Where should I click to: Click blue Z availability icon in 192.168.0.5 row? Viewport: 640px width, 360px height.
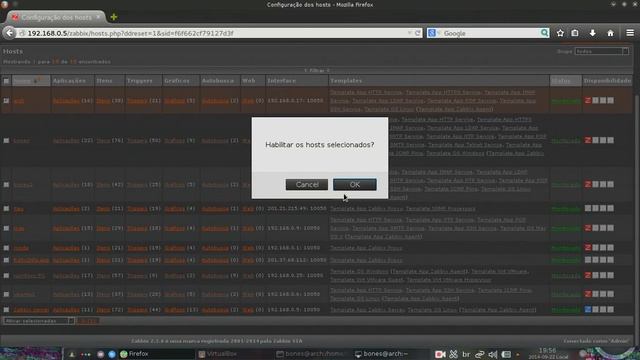pyautogui.click(x=588, y=309)
